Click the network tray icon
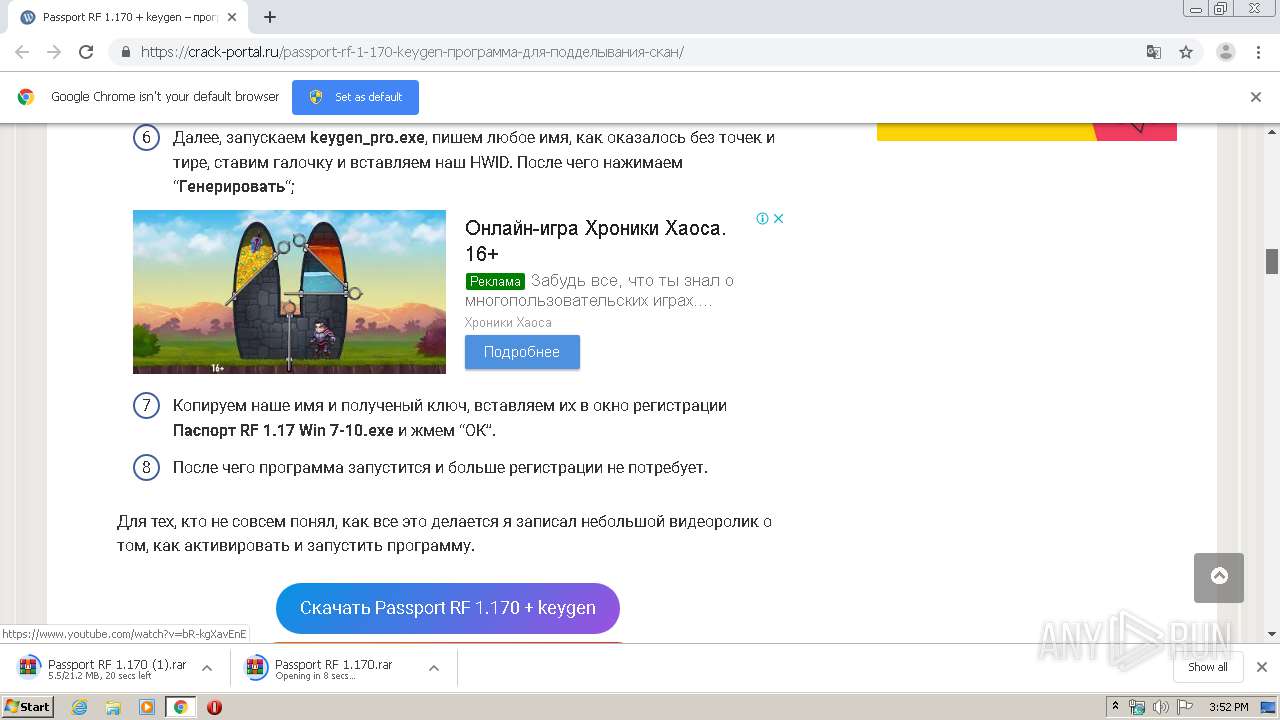The width and height of the screenshot is (1280, 720). point(1137,707)
